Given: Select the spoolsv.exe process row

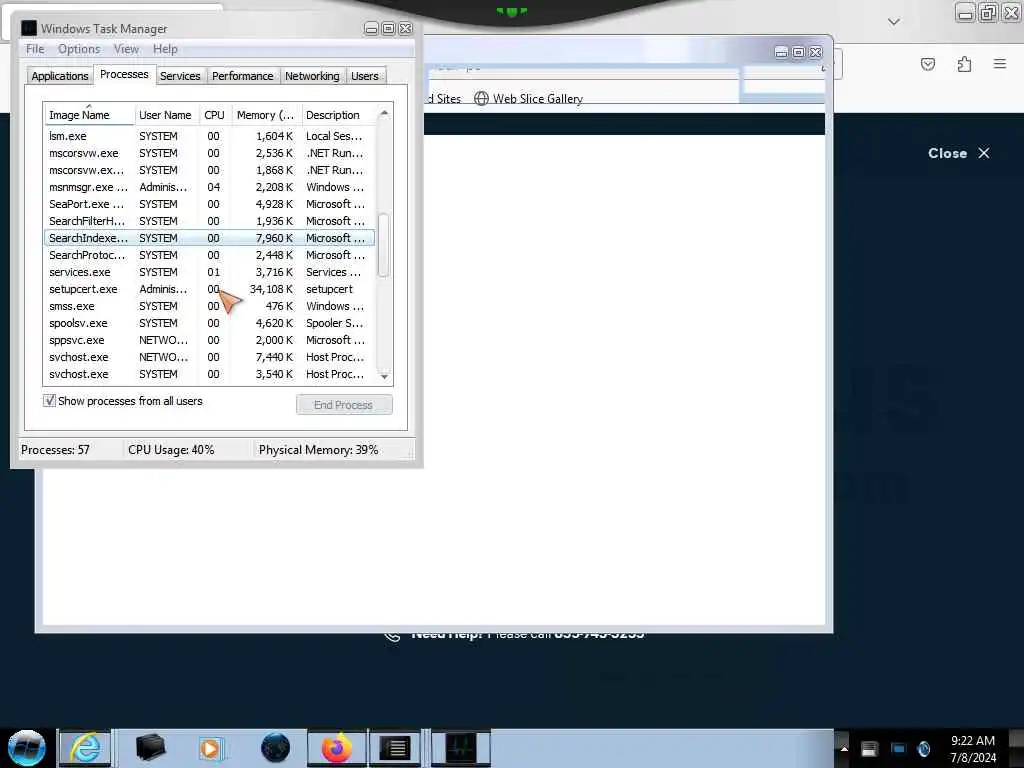Looking at the screenshot, I should (x=209, y=323).
